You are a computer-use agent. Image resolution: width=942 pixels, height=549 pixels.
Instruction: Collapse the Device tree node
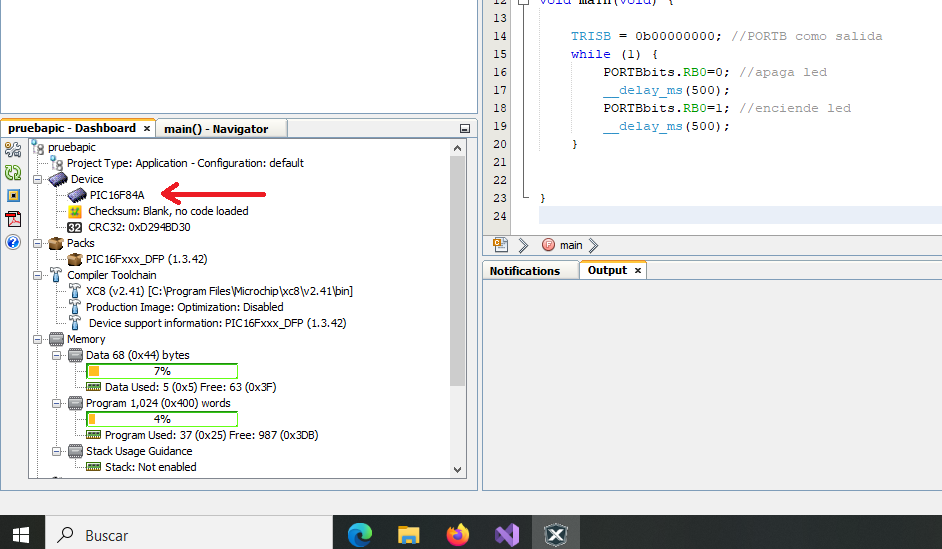[x=37, y=180]
